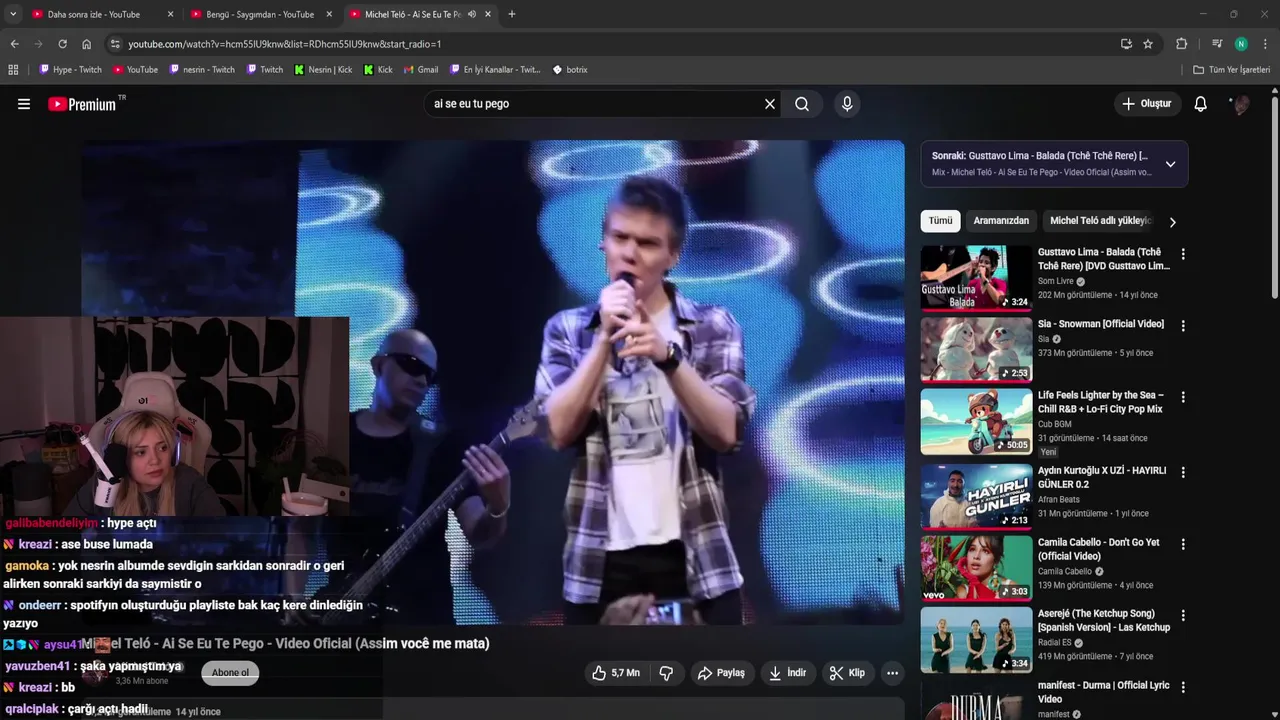Image resolution: width=1280 pixels, height=720 pixels.
Task: Open options for manifest Durma video
Action: 1183,687
